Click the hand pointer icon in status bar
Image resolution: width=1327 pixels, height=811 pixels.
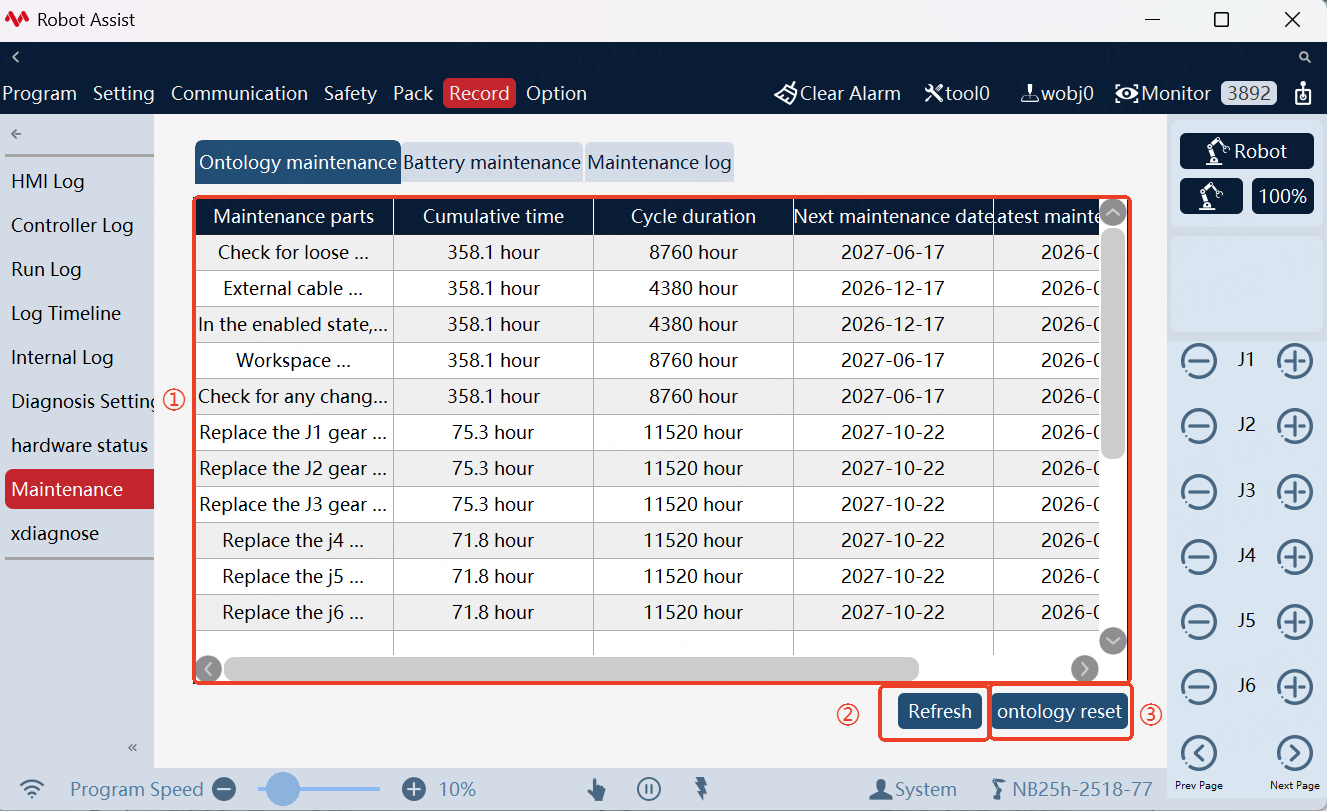[597, 790]
